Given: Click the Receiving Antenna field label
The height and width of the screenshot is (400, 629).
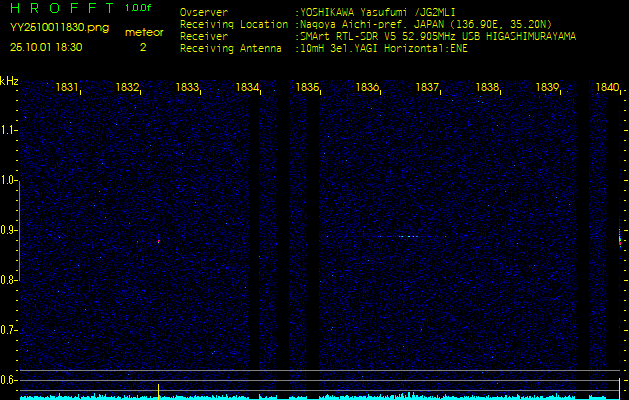Looking at the screenshot, I should (x=231, y=49).
